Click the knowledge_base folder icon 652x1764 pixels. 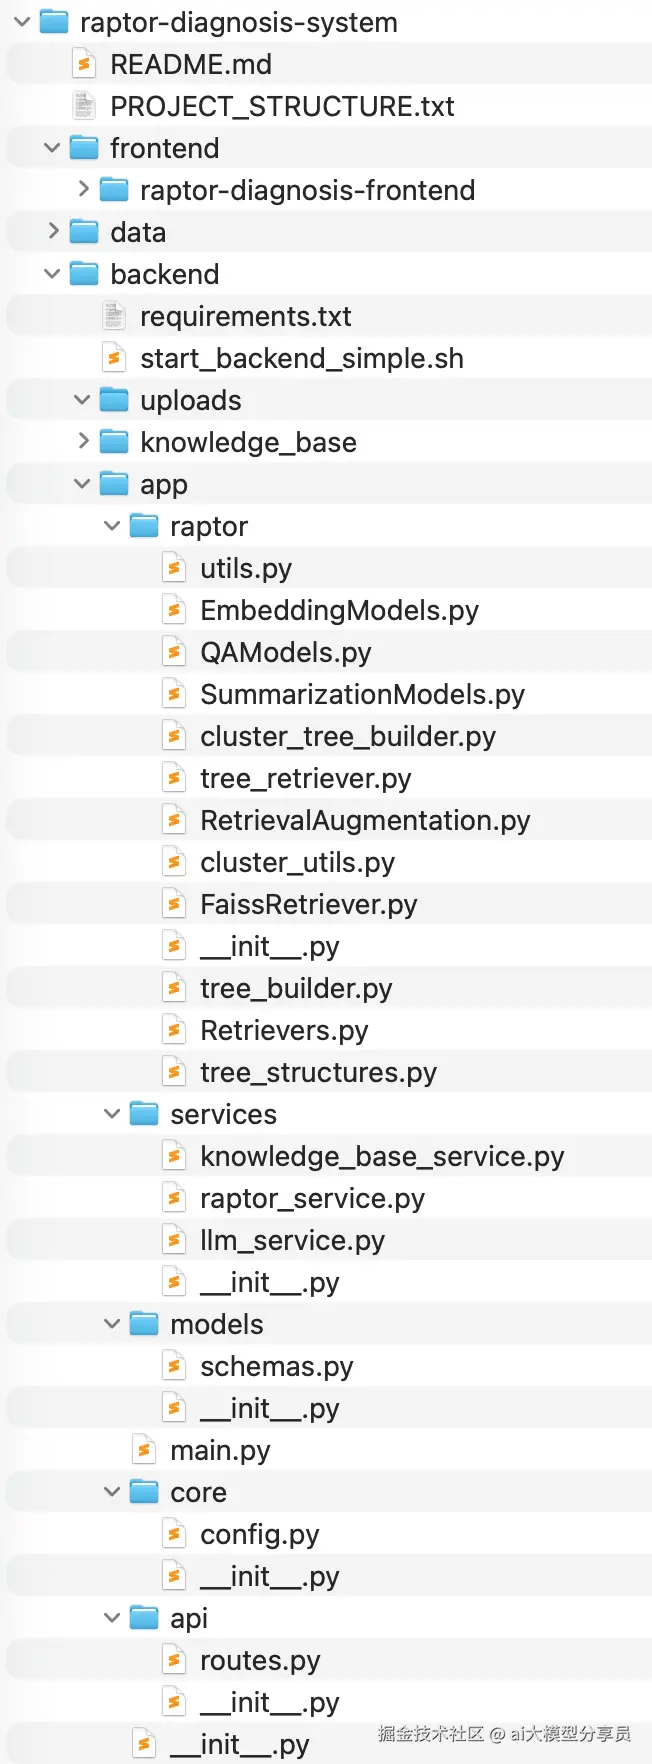click(x=115, y=442)
